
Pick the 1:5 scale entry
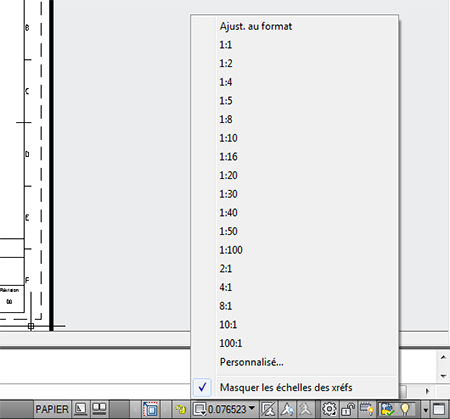(295, 101)
